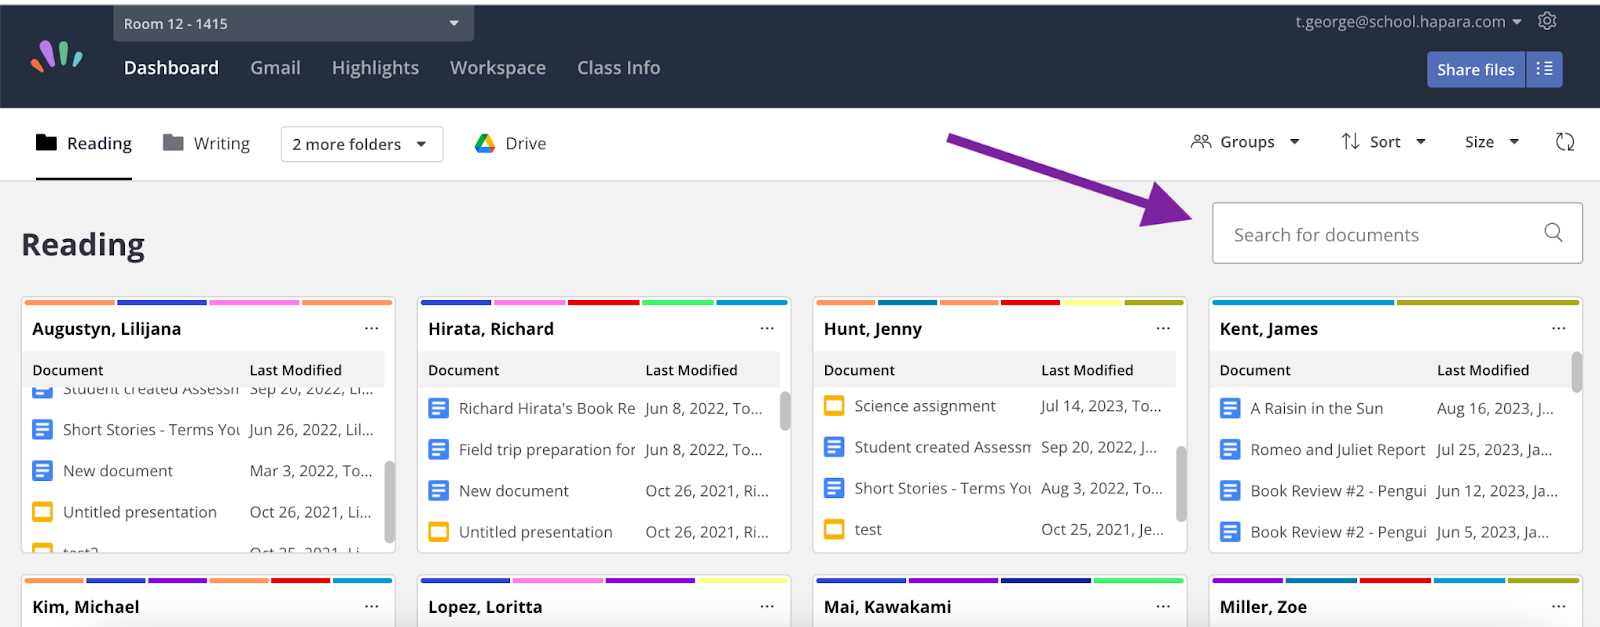Click the doc icon for A Raisin in the Sun
Viewport: 1600px width, 627px height.
point(1230,408)
